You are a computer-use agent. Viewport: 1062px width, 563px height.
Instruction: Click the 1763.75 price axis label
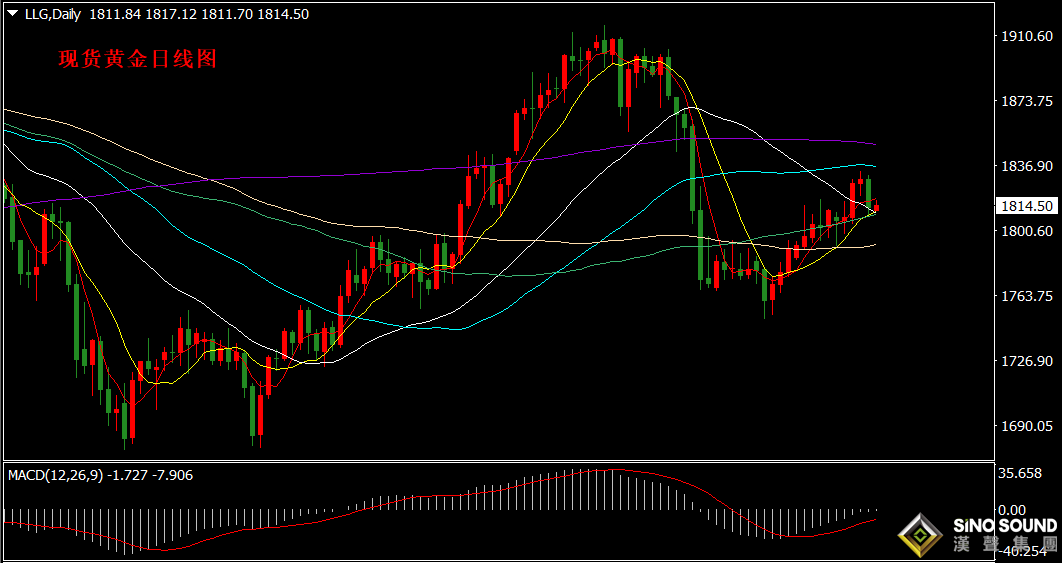click(x=1029, y=296)
